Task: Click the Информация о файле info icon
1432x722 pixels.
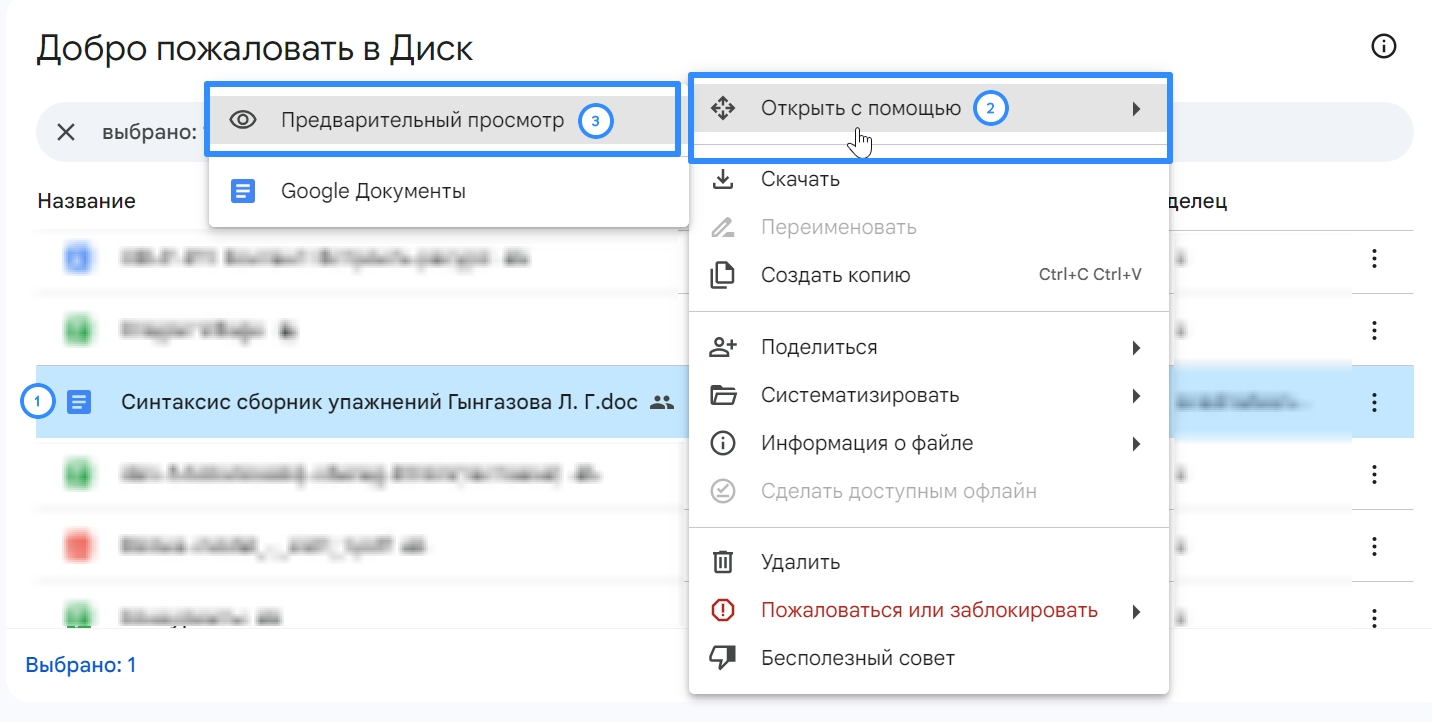Action: click(722, 443)
